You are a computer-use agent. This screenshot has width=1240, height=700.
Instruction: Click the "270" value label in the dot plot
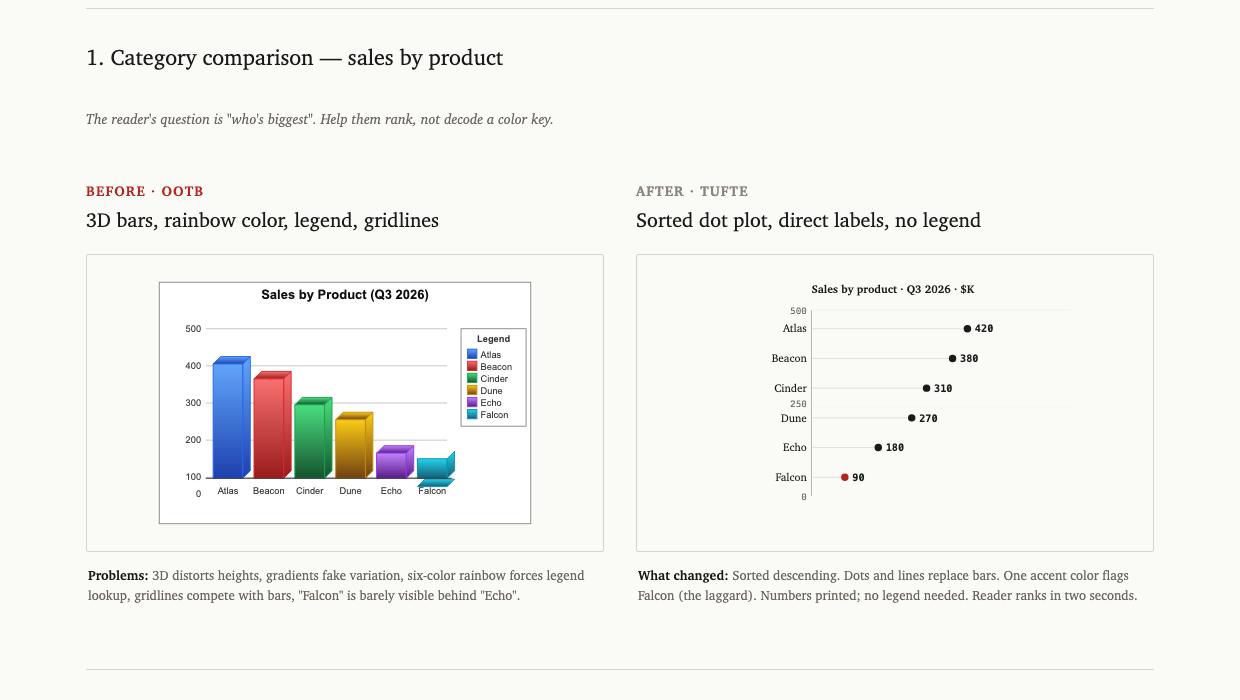click(928, 419)
